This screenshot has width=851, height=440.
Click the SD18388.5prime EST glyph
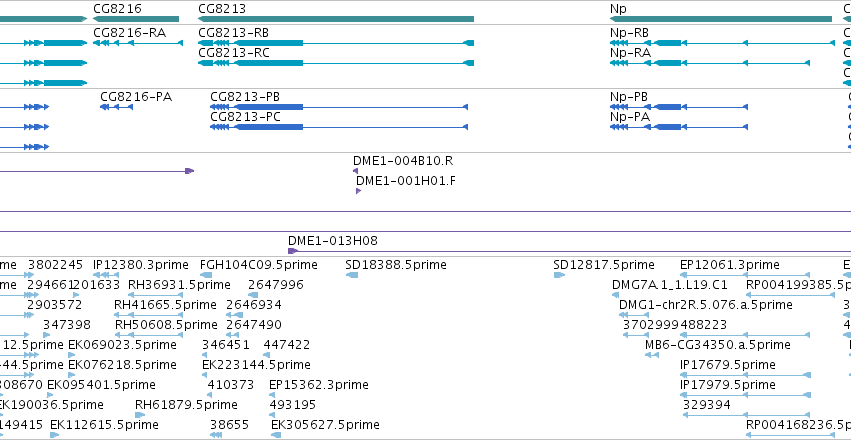[x=352, y=275]
